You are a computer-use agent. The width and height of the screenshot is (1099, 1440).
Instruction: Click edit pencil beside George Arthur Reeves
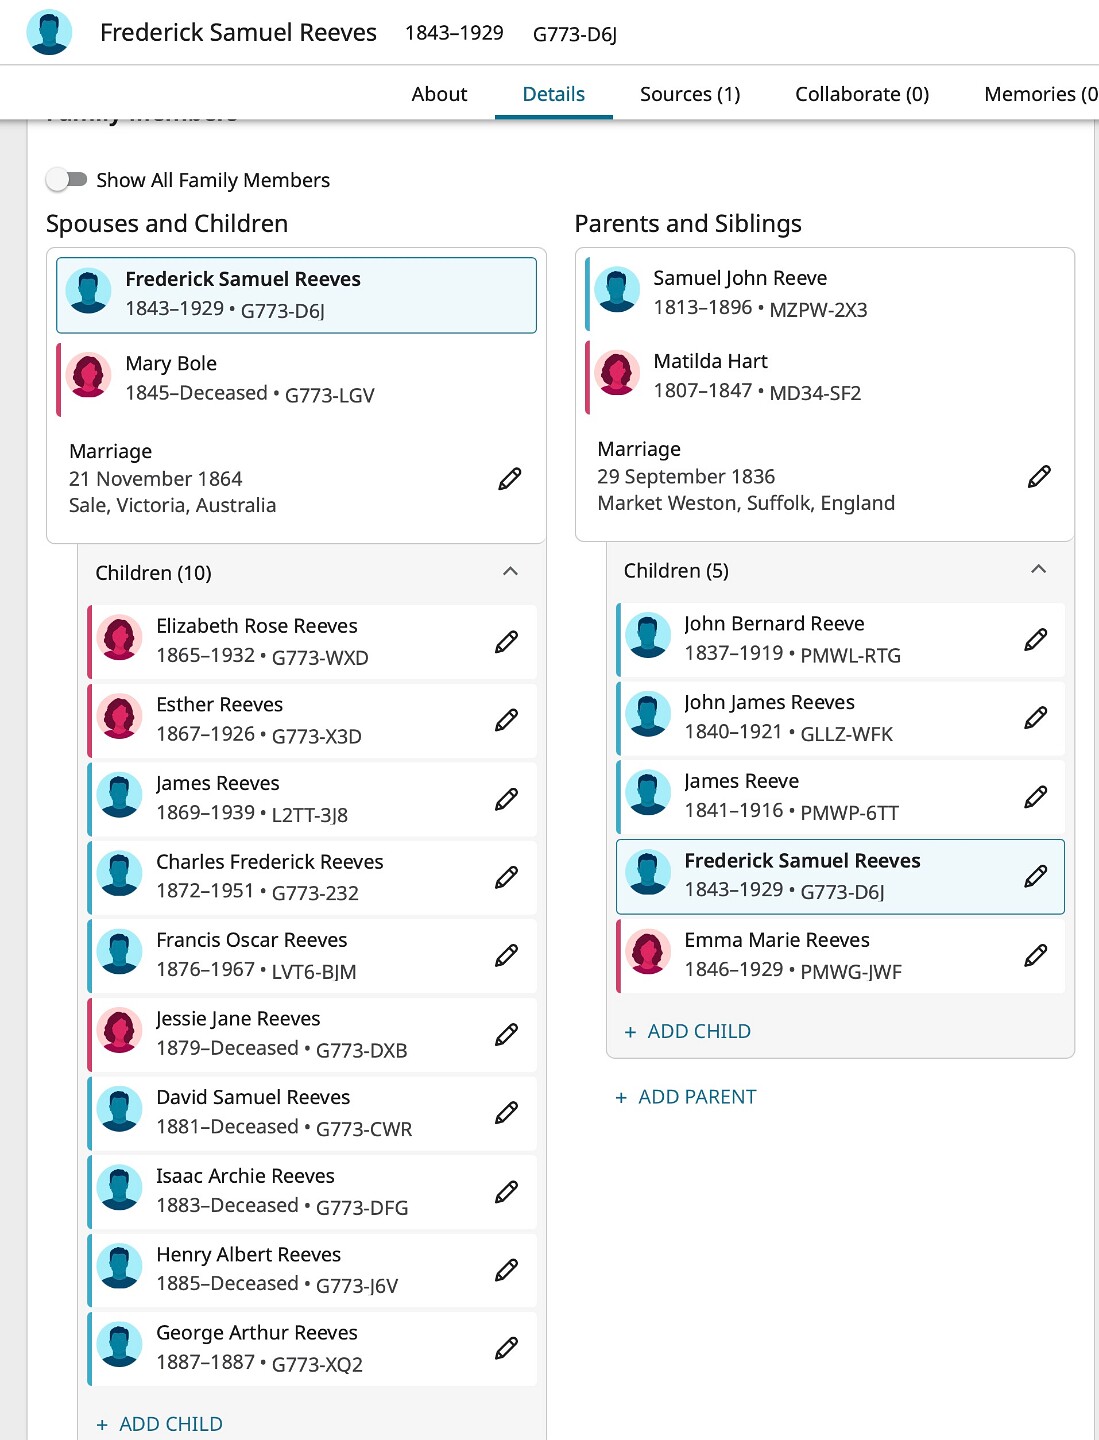(x=507, y=1348)
